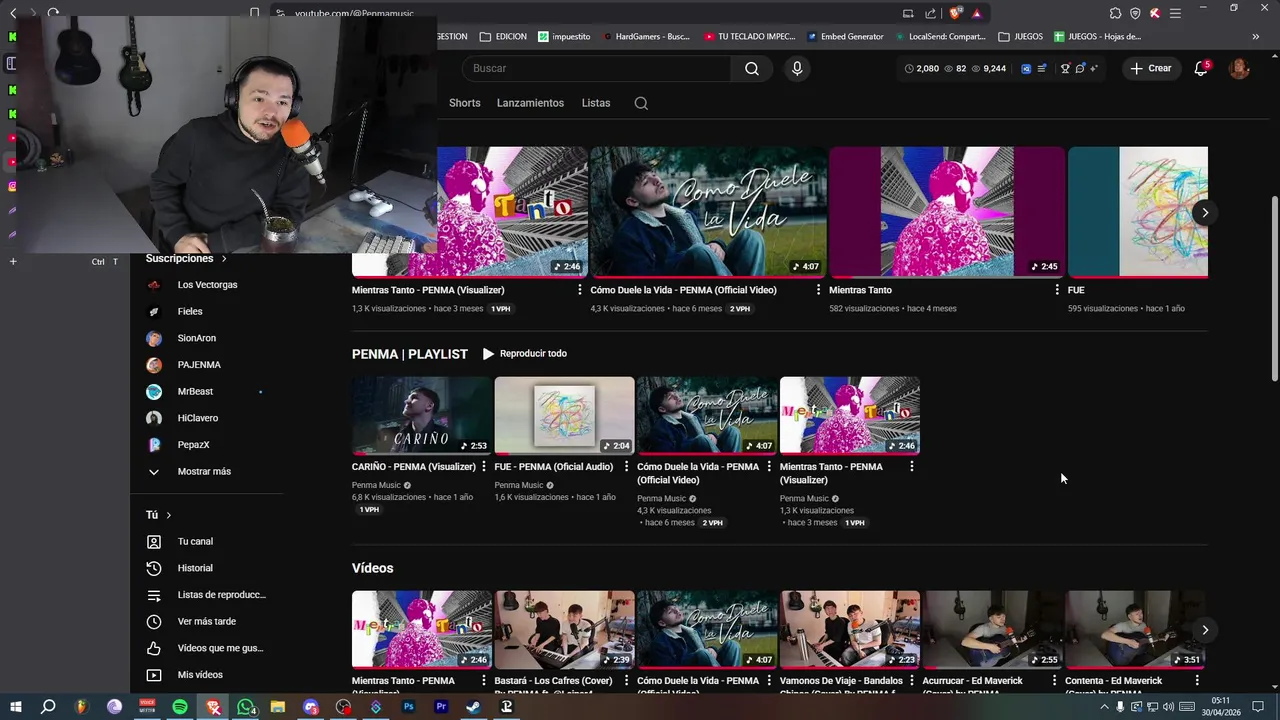Open options for Mientras Tanto PENMA Visualizer top row
The height and width of the screenshot is (720, 1280).
pos(579,290)
